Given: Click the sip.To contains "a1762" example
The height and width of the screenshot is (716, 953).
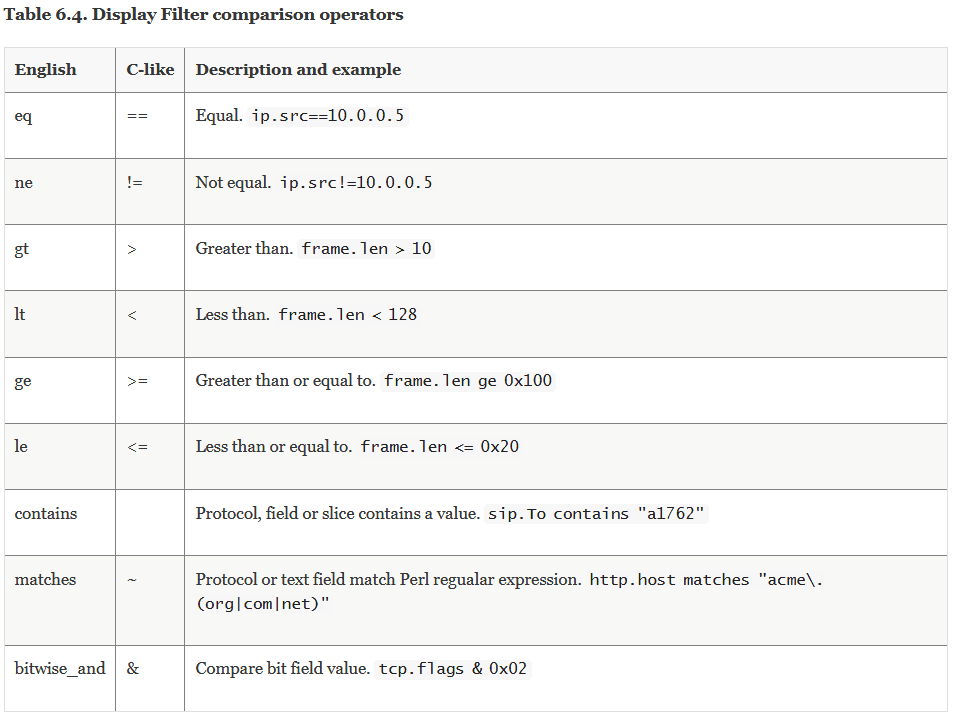Looking at the screenshot, I should point(597,514).
